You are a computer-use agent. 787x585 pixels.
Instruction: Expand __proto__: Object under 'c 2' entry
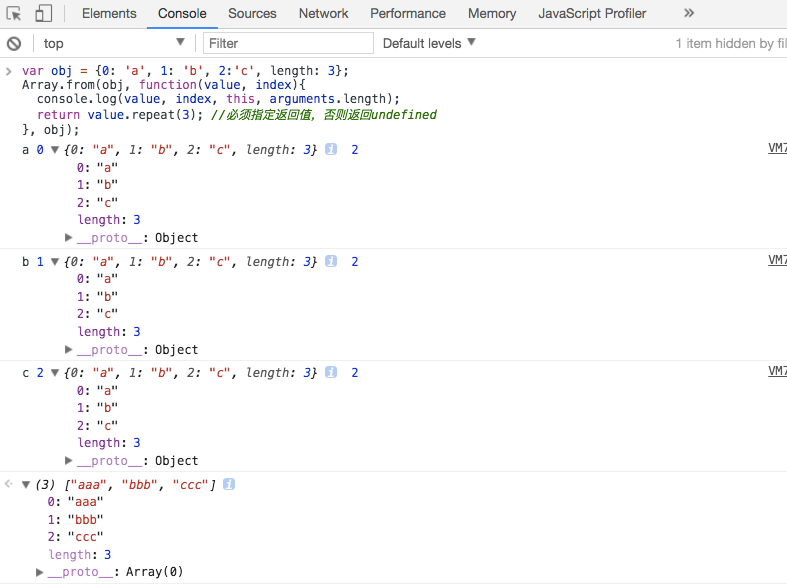coord(69,460)
